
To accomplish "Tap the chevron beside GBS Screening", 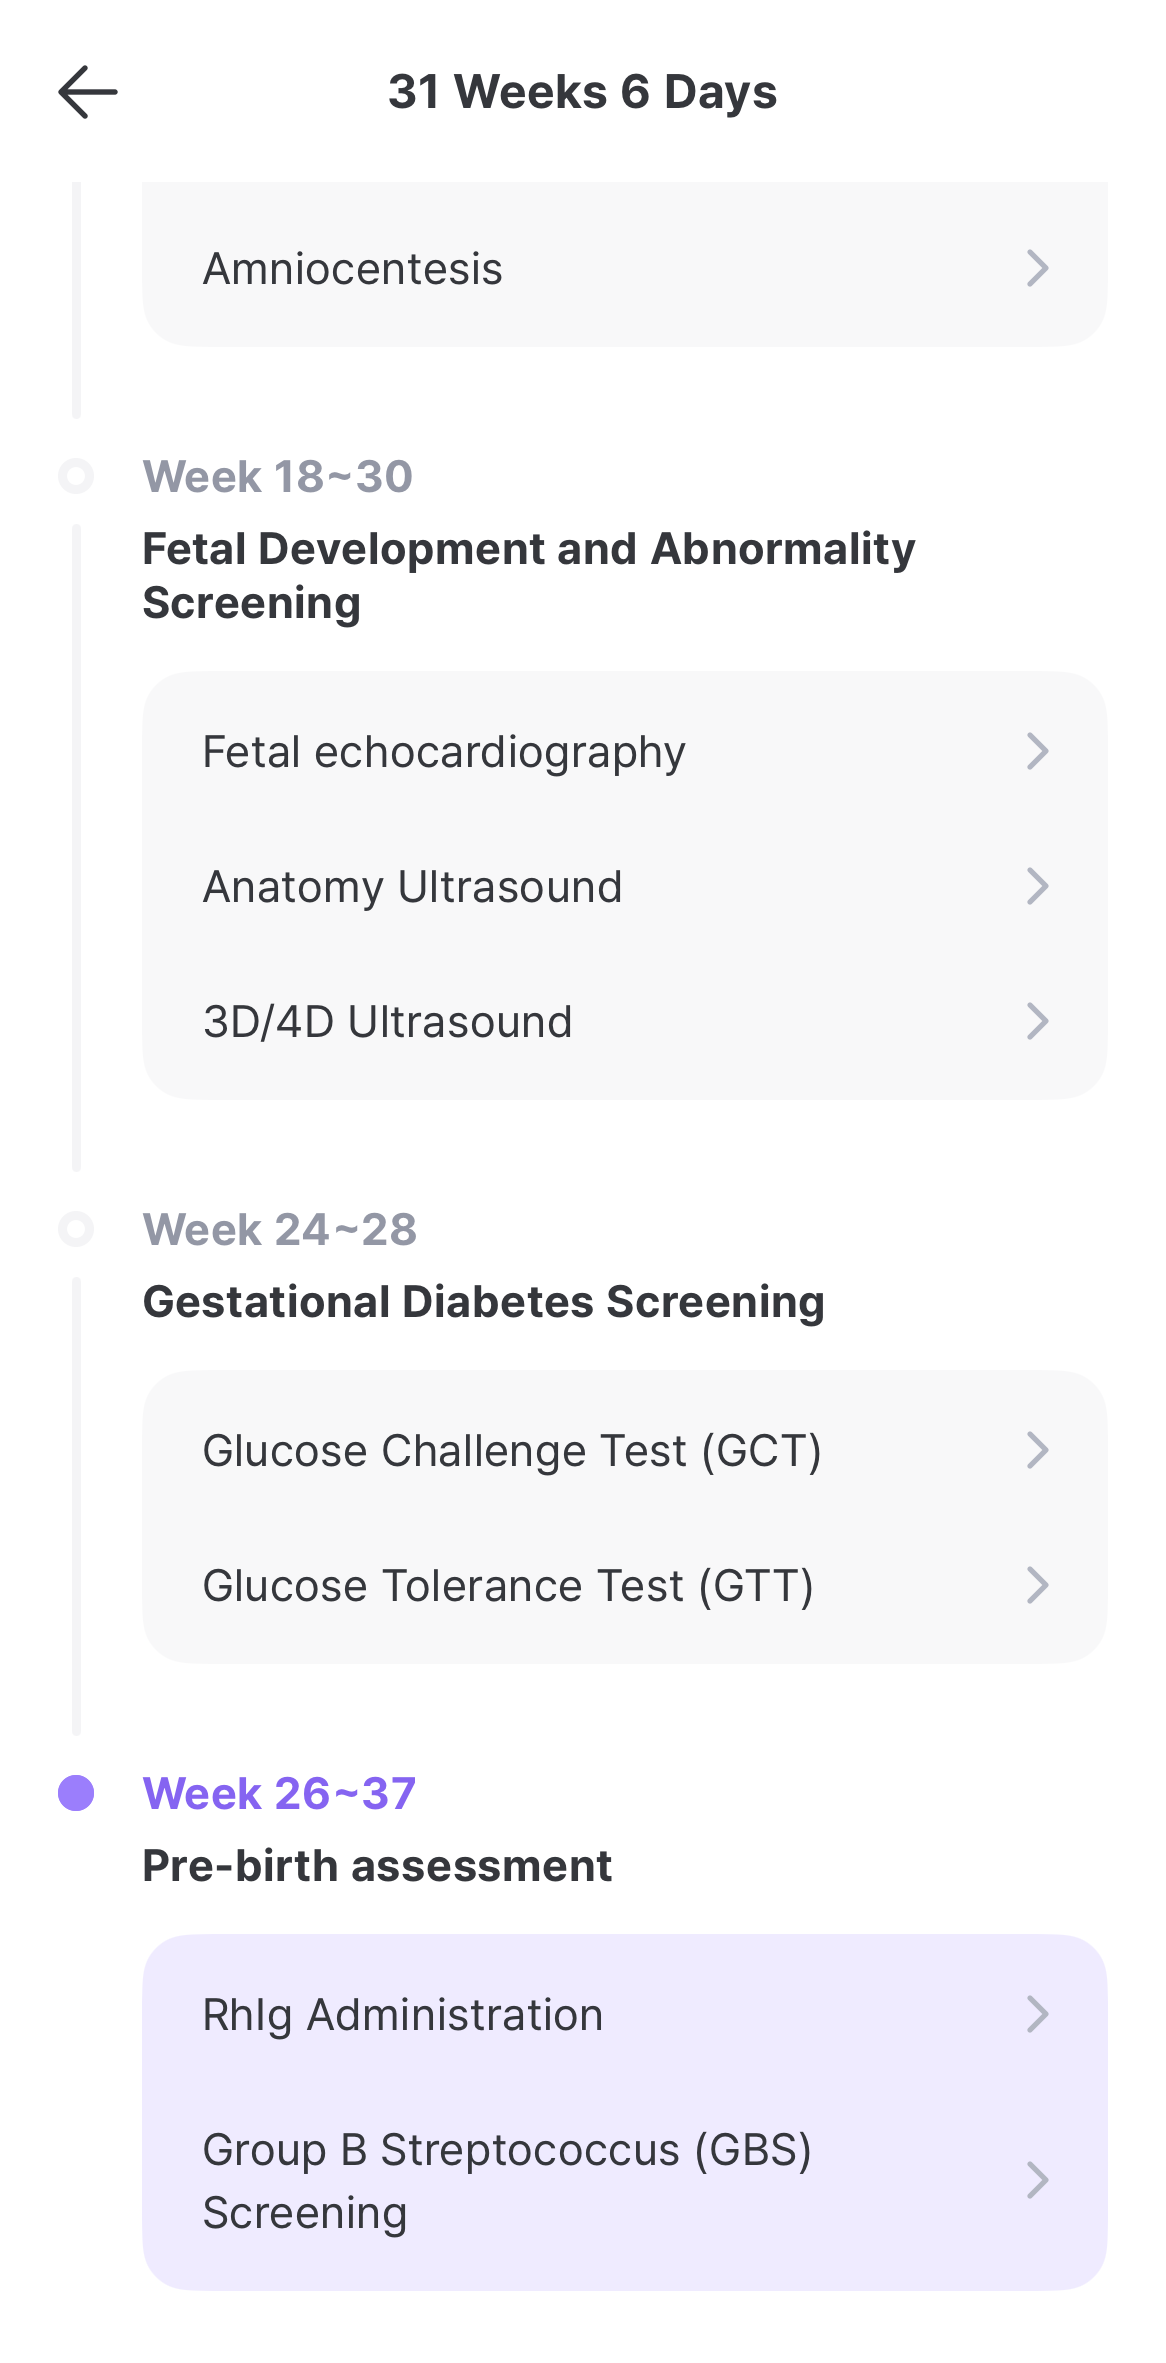I will pos(1038,2180).
